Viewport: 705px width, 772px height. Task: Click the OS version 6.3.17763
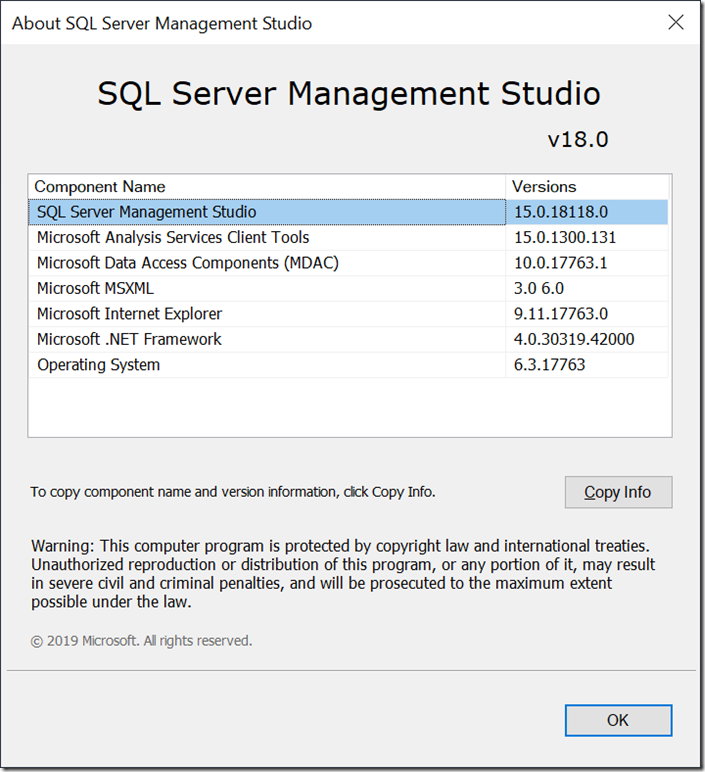coord(549,365)
